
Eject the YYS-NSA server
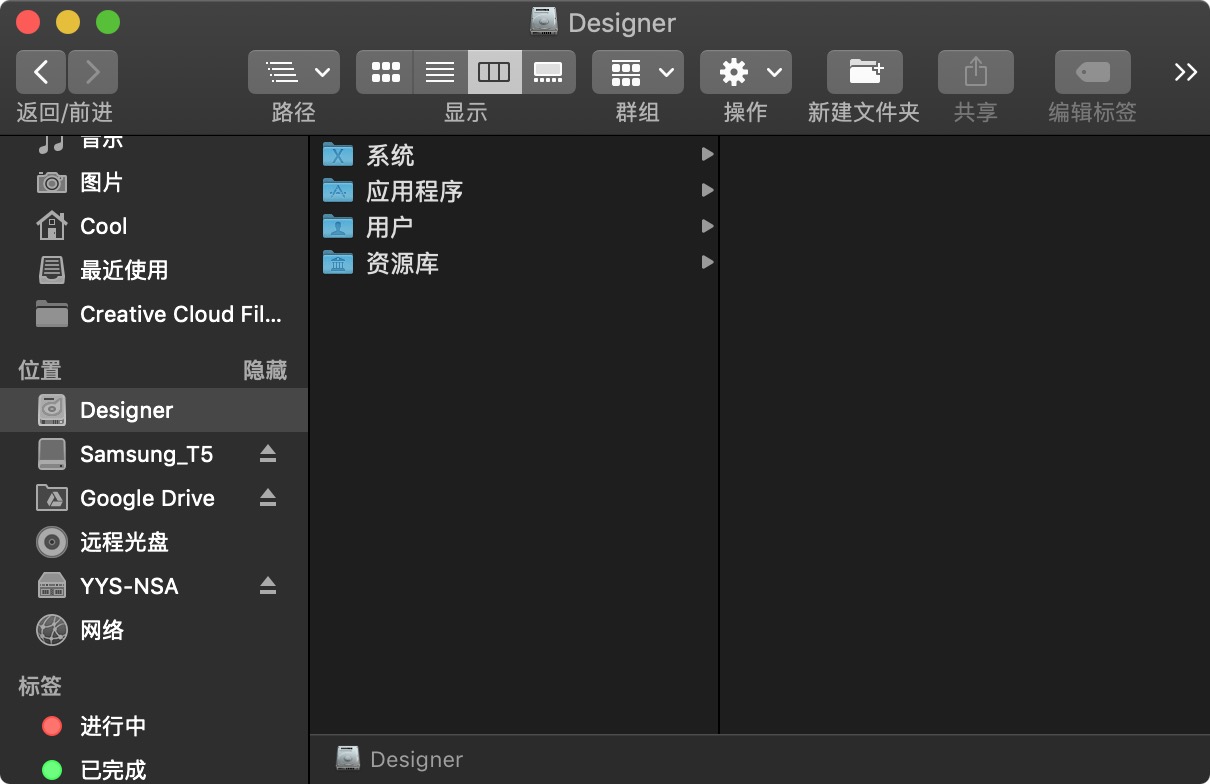(267, 586)
